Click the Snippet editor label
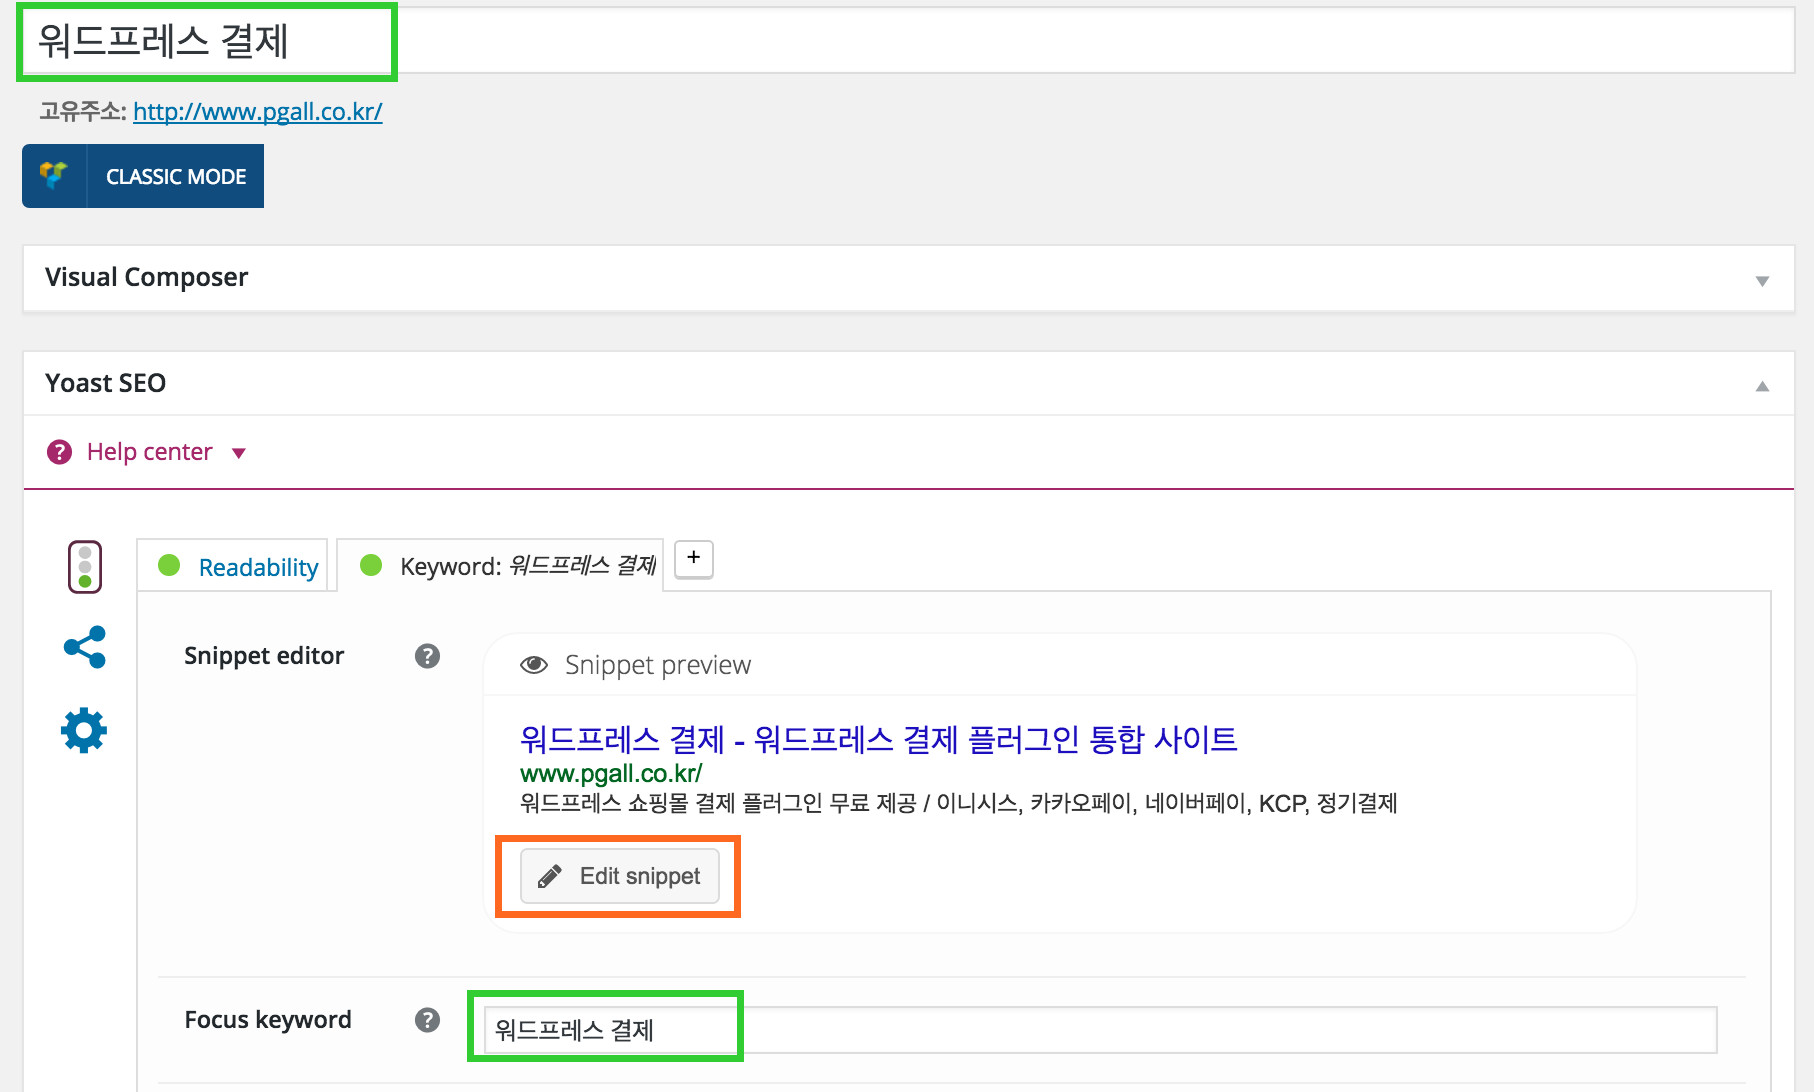Image resolution: width=1814 pixels, height=1092 pixels. (x=264, y=656)
